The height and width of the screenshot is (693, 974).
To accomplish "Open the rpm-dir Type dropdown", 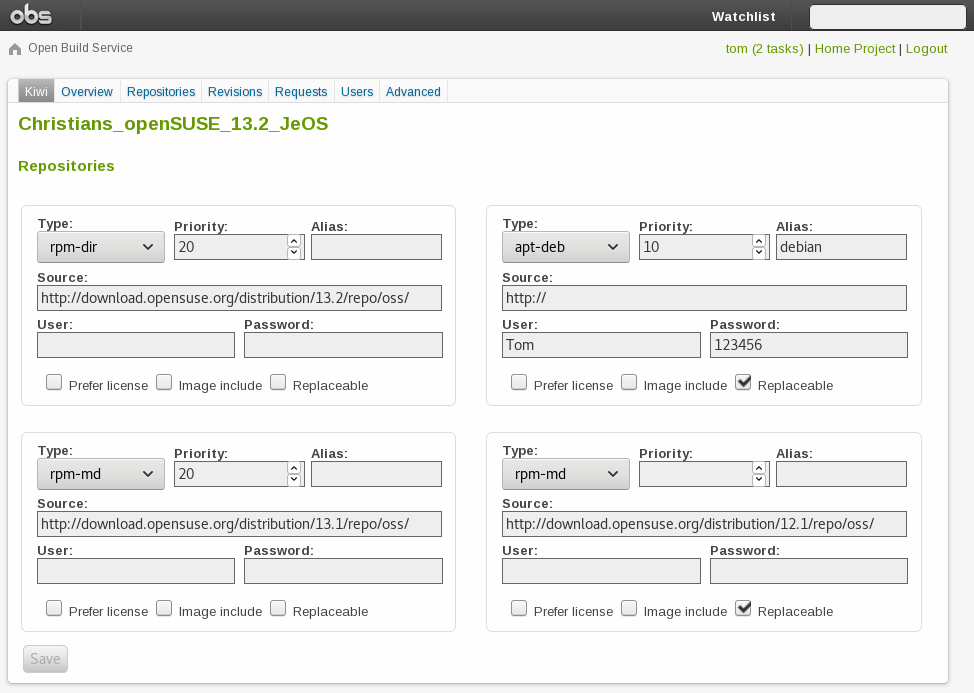I will coord(101,247).
